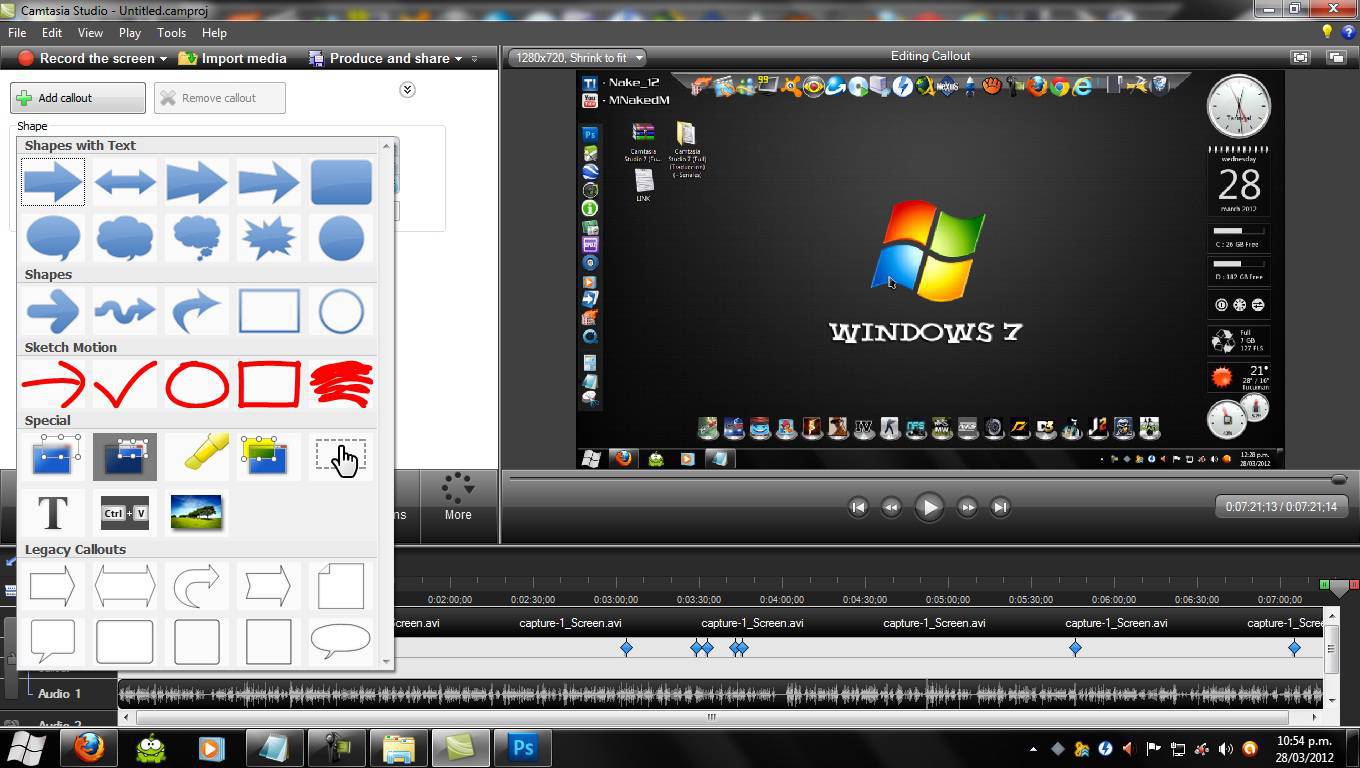This screenshot has height=768, width=1360.
Task: Pick the filled oval speech bubble callout
Action: (x=53, y=239)
